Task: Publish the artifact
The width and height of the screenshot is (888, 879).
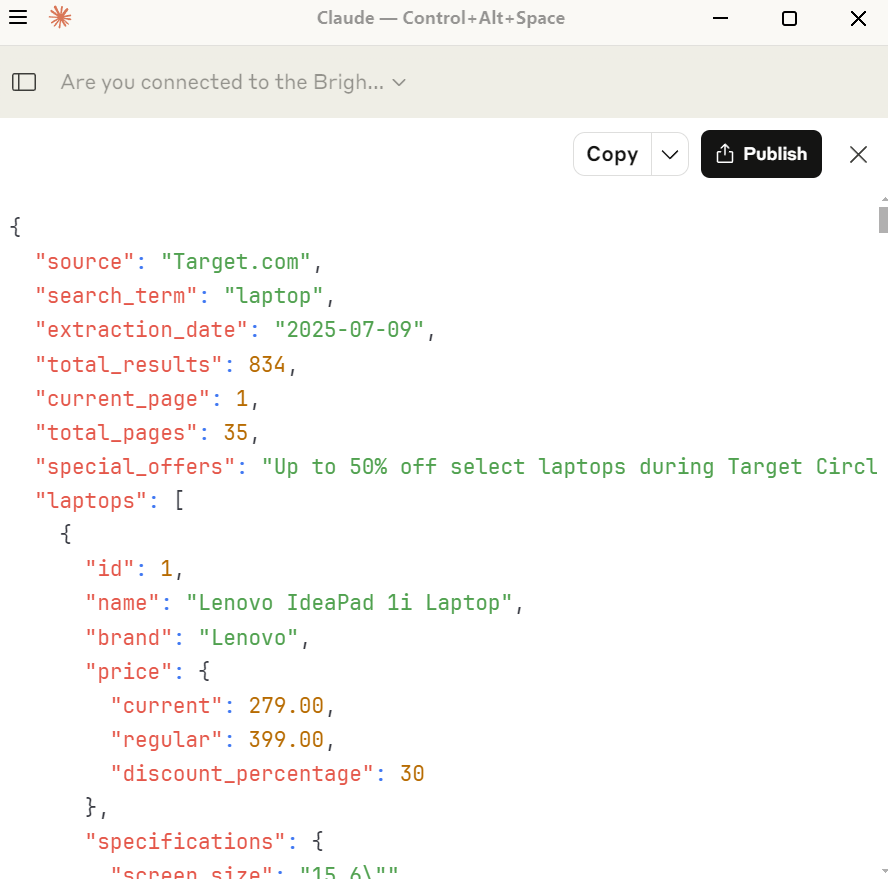Action: [x=761, y=154]
